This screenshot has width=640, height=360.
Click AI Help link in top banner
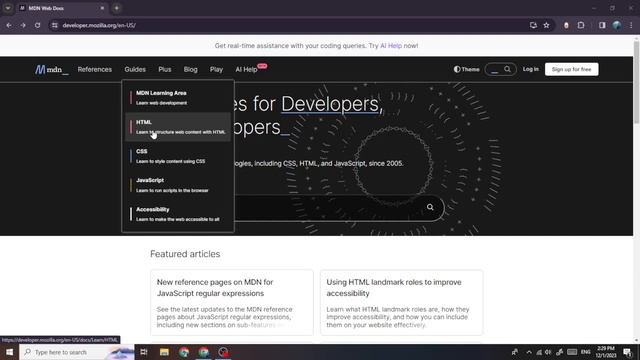coord(391,46)
